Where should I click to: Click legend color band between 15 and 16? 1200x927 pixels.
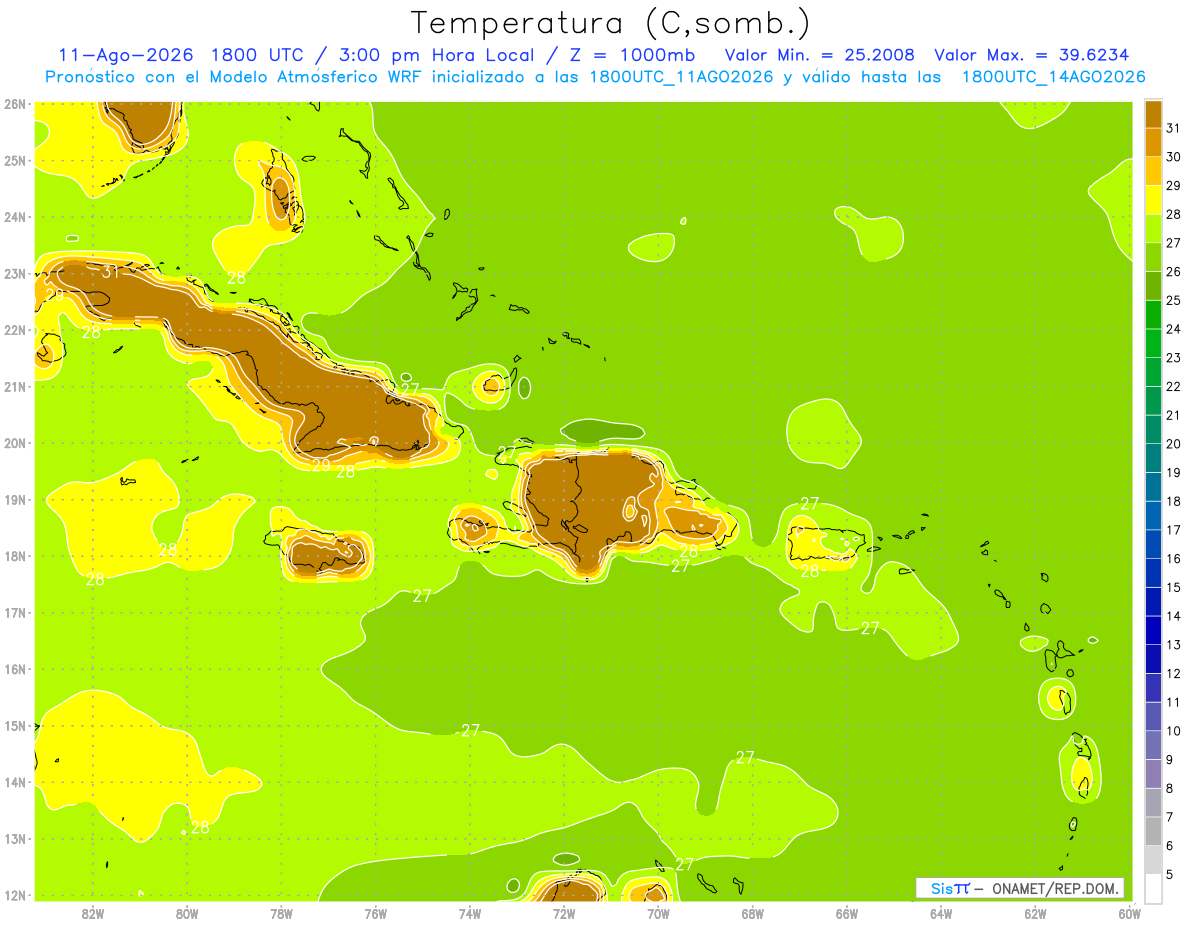click(1153, 573)
